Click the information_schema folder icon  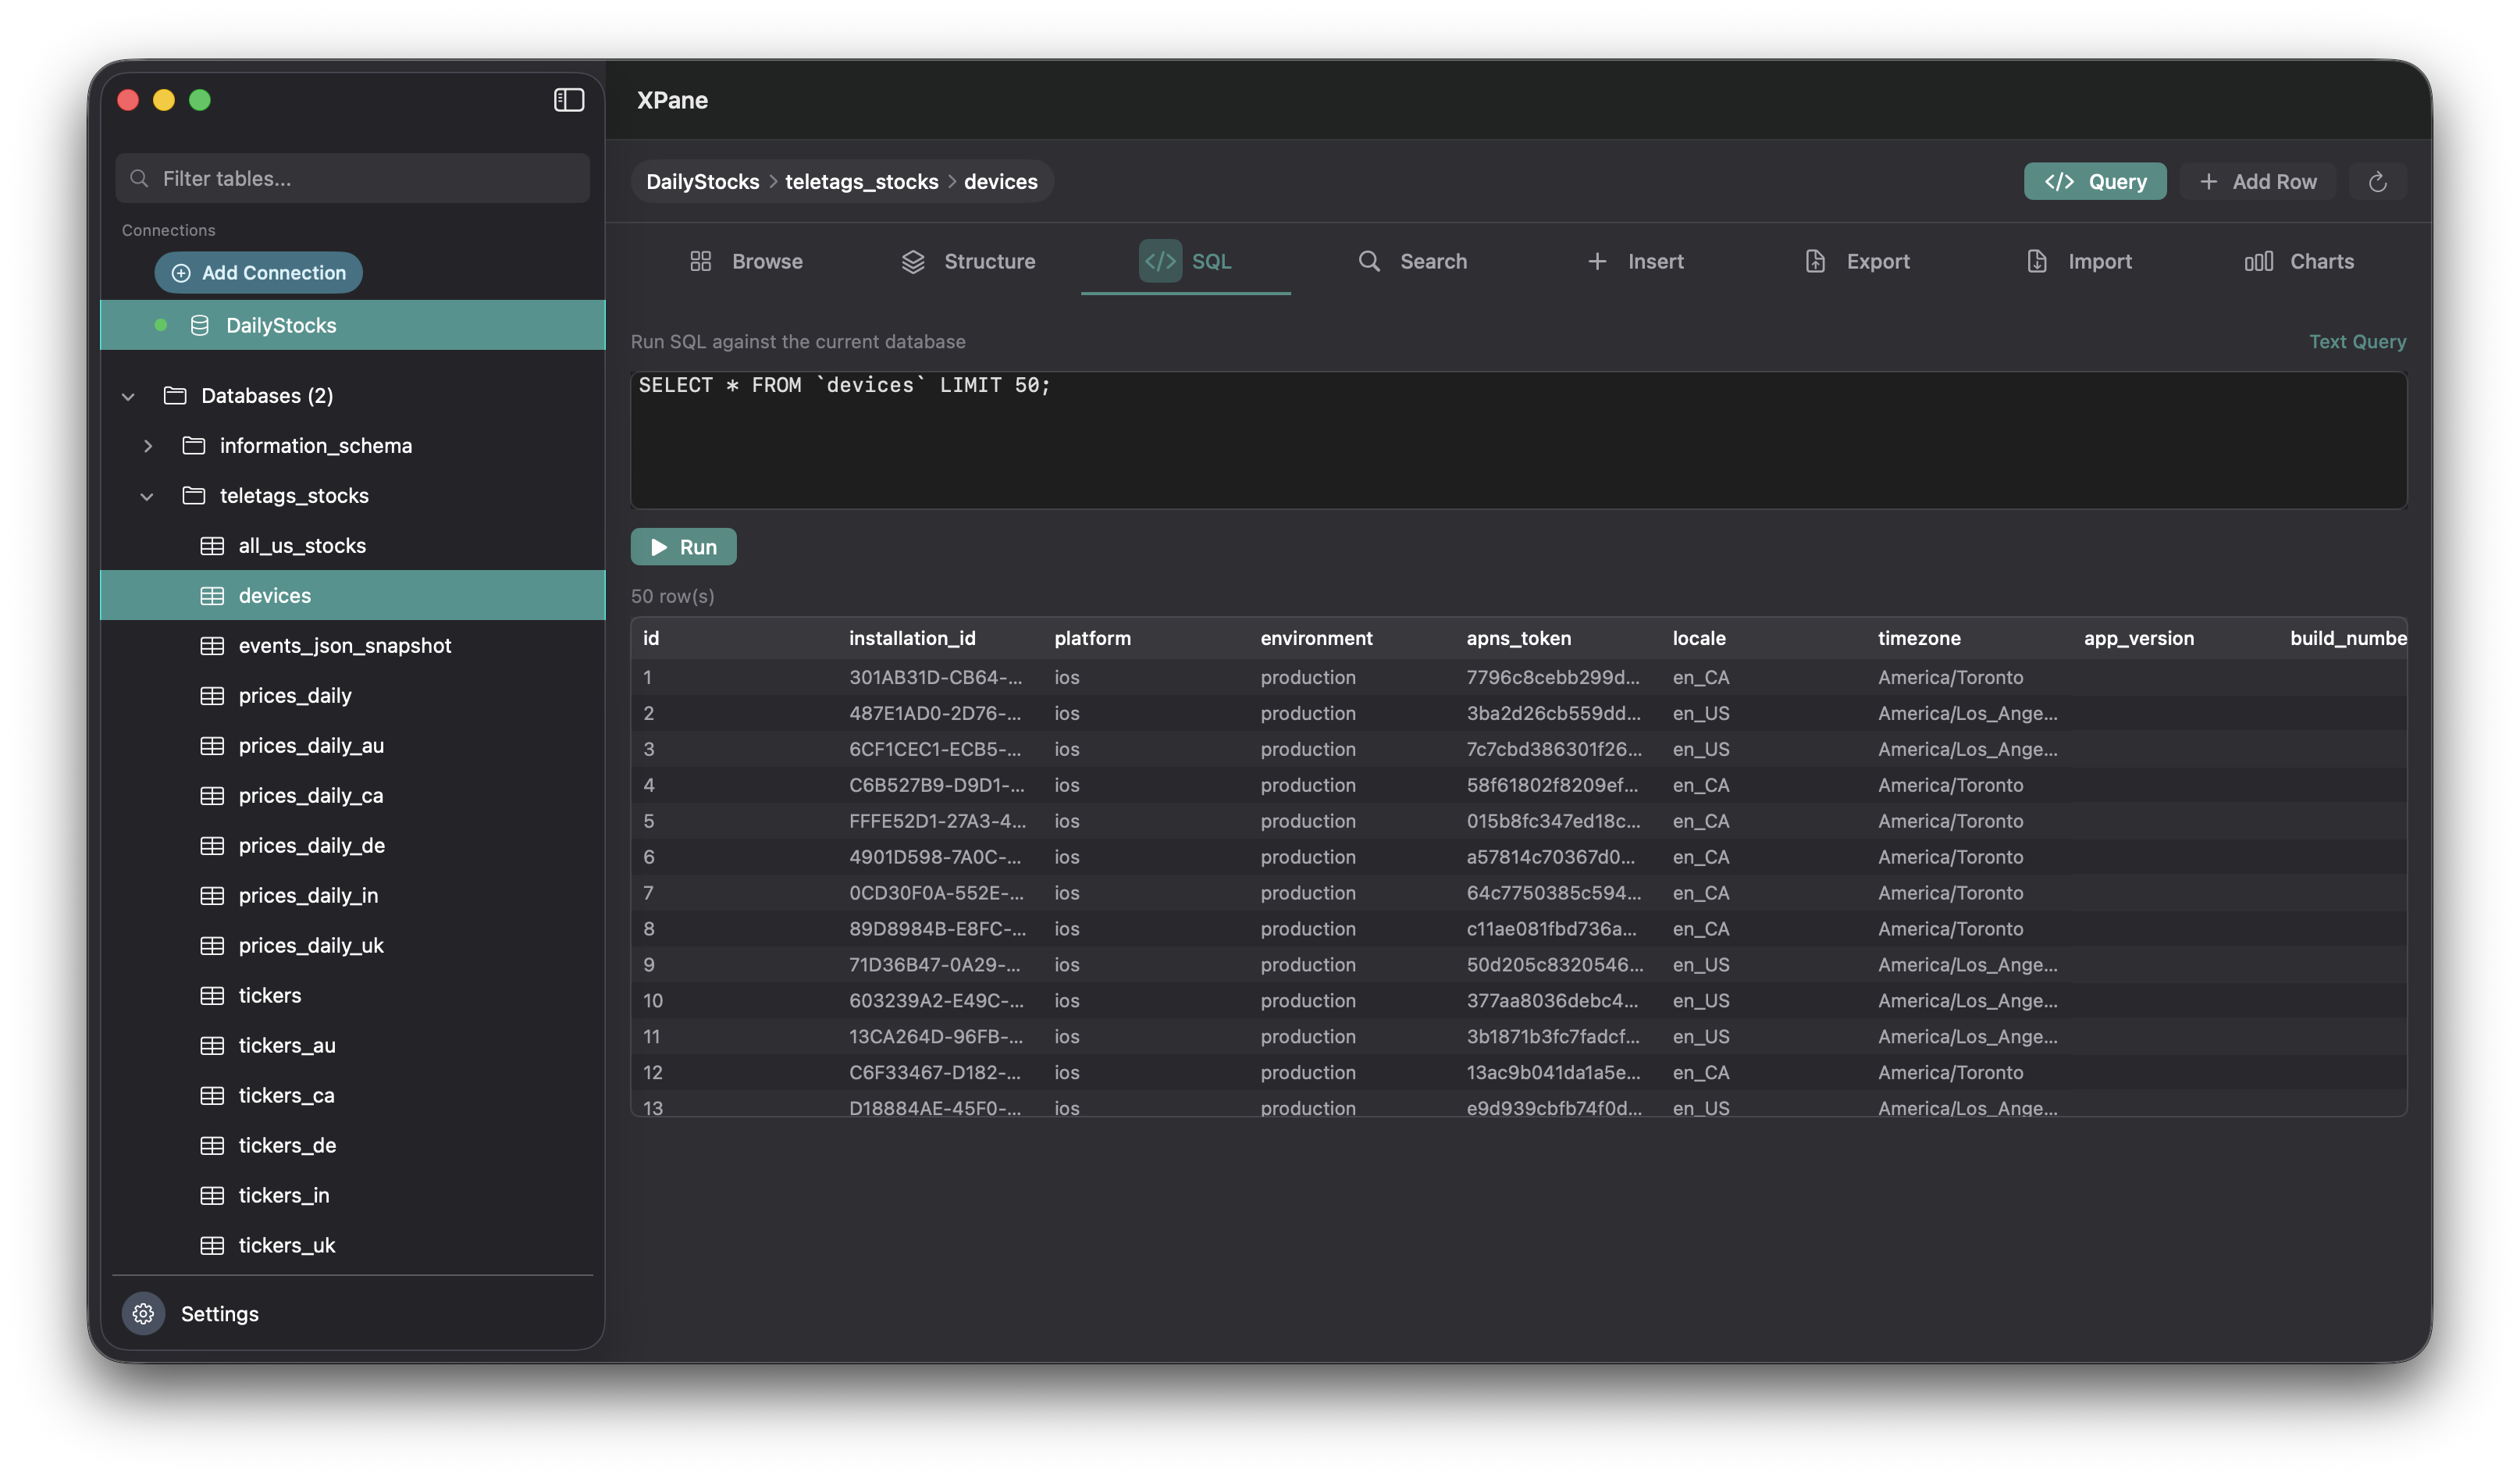click(x=194, y=446)
